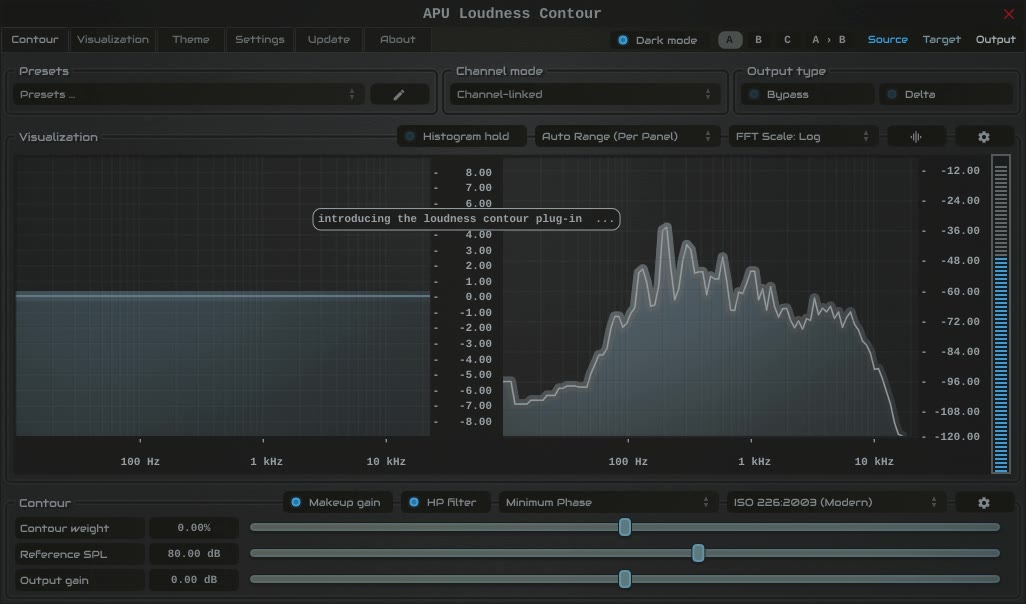This screenshot has height=604, width=1026.
Task: Open the Settings tab
Action: tap(260, 40)
